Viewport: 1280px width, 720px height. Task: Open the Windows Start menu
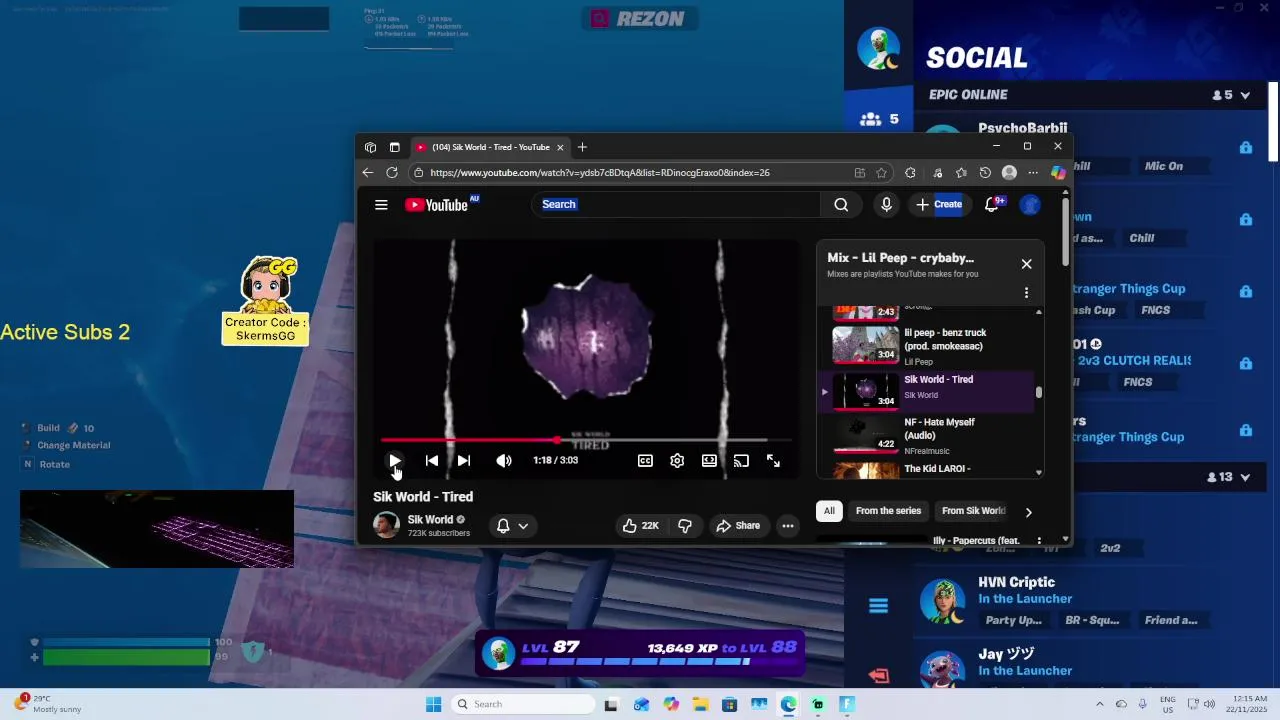point(433,704)
